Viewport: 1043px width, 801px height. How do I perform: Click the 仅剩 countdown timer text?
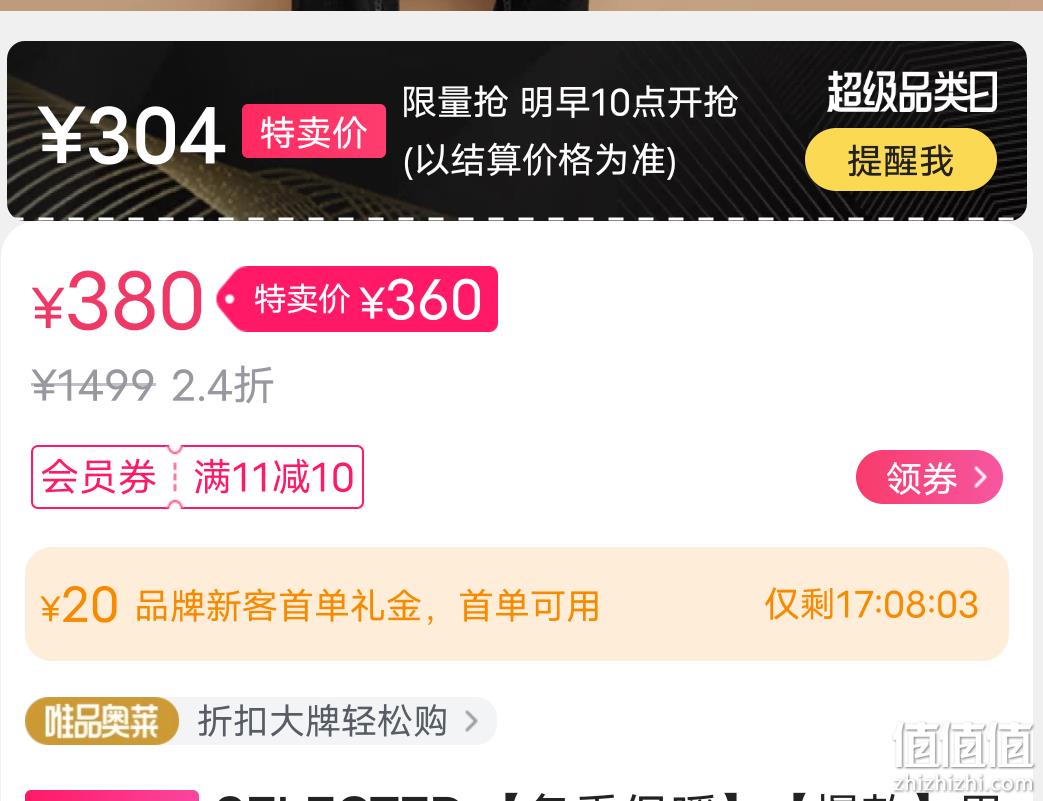[871, 604]
